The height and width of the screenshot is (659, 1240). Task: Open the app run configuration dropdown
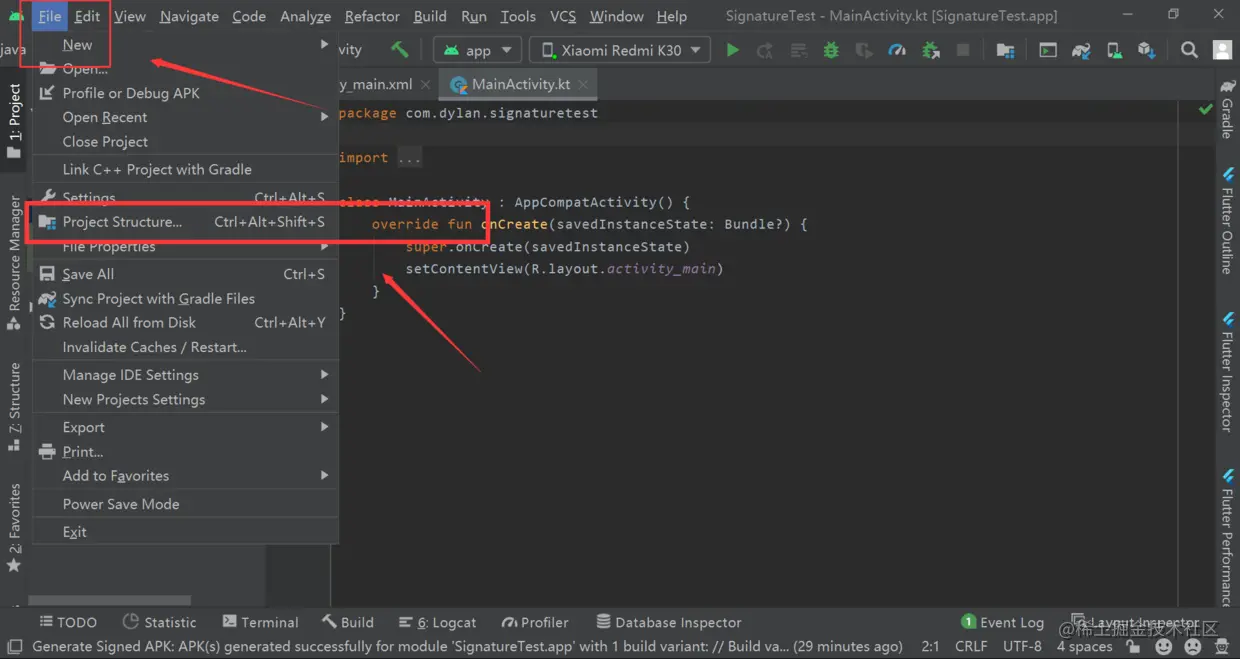[x=479, y=50]
